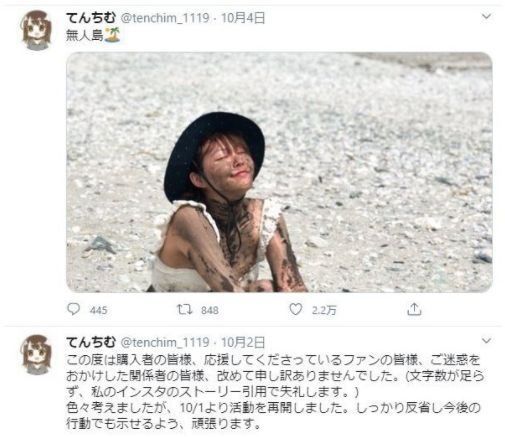Open the apology tweet text body
This screenshot has width=505, height=437.
click(275, 392)
